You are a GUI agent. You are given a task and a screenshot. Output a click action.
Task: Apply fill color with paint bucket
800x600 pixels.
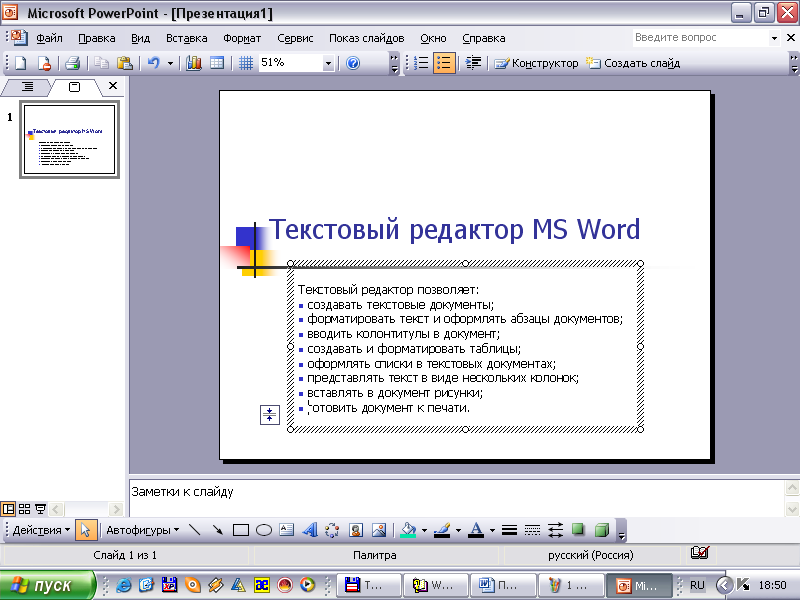(408, 530)
